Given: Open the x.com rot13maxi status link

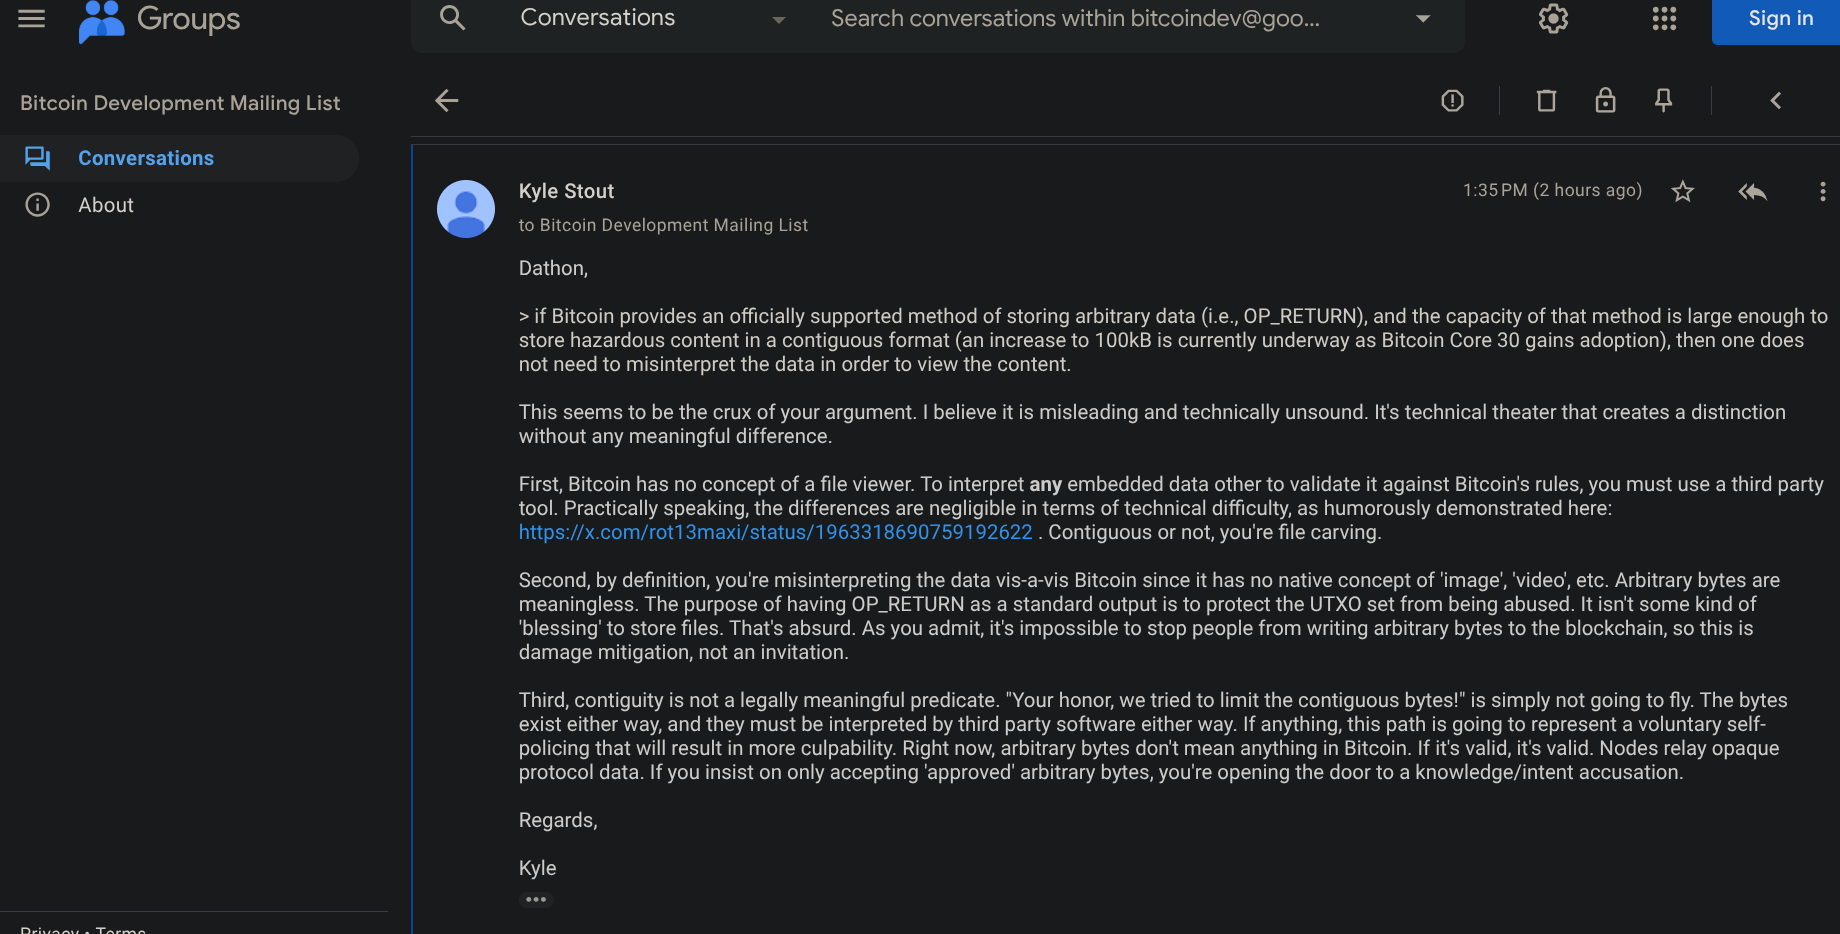Looking at the screenshot, I should (775, 532).
